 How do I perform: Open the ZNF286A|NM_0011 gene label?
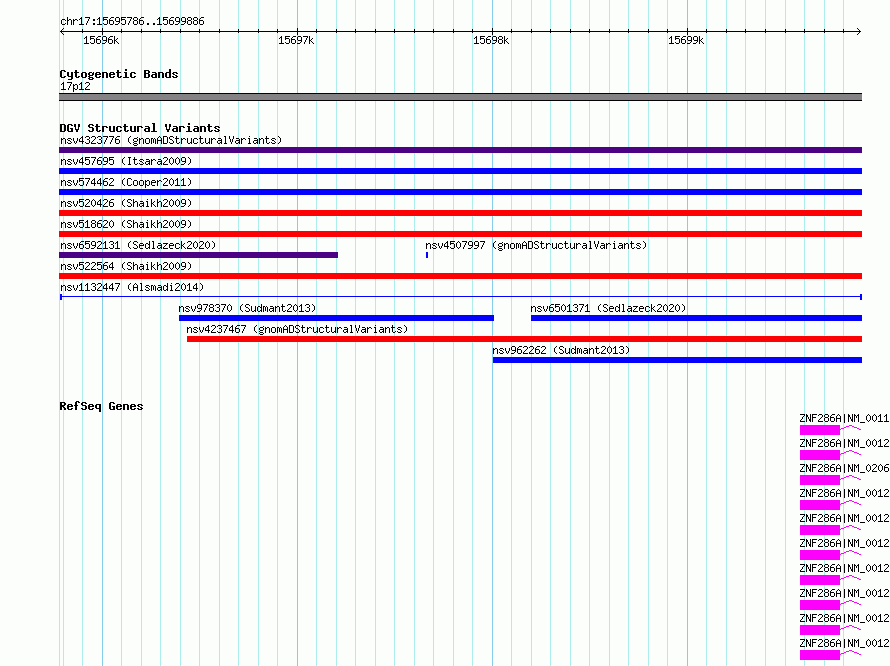pyautogui.click(x=844, y=418)
